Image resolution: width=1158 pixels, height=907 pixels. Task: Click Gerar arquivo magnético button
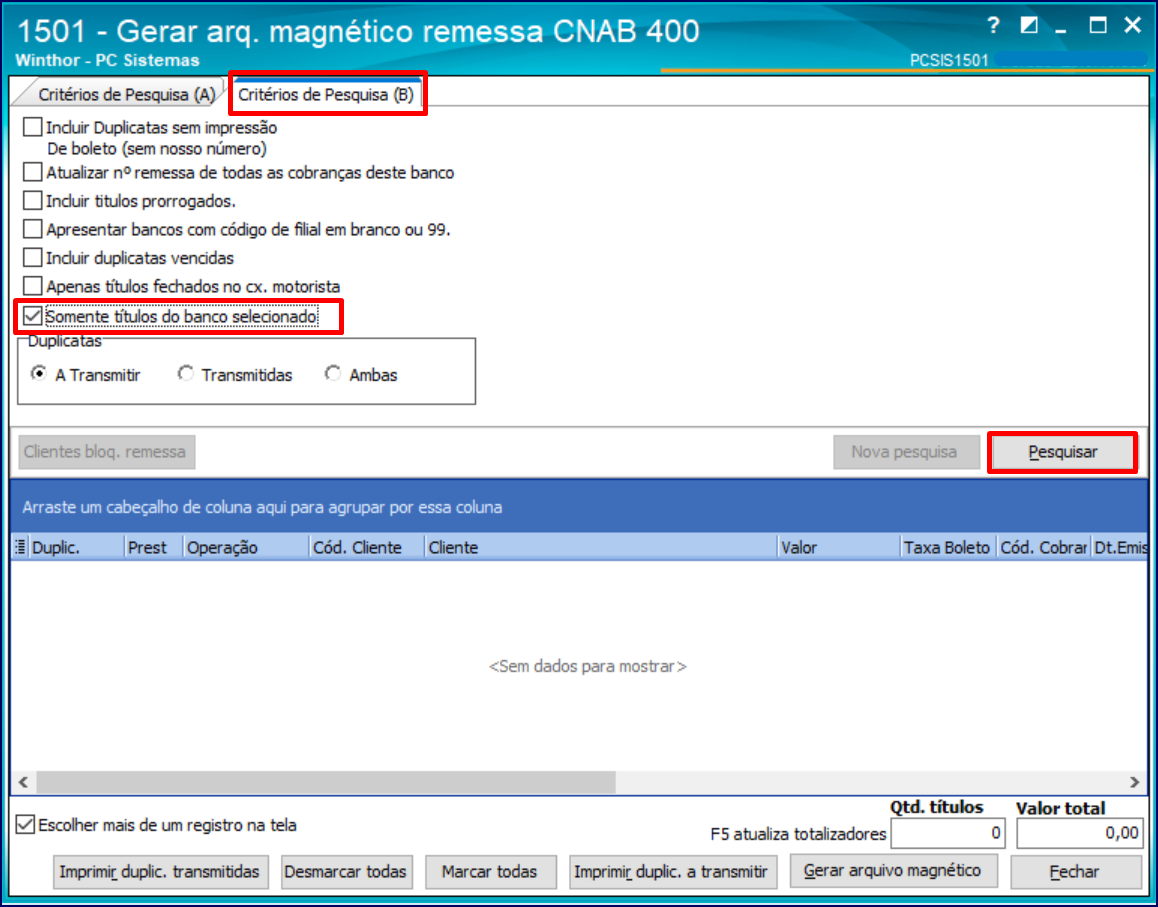pos(893,871)
